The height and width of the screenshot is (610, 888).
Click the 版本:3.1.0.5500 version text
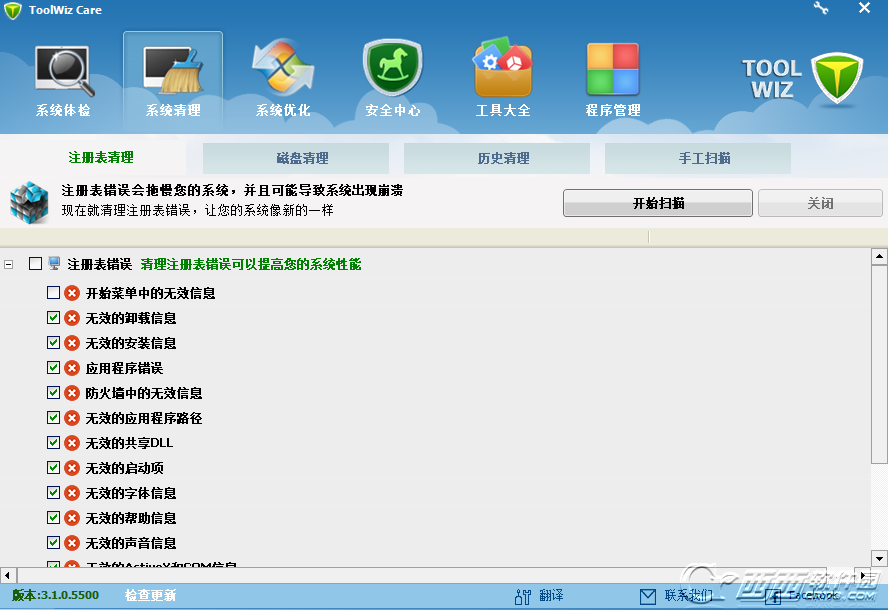(x=56, y=595)
